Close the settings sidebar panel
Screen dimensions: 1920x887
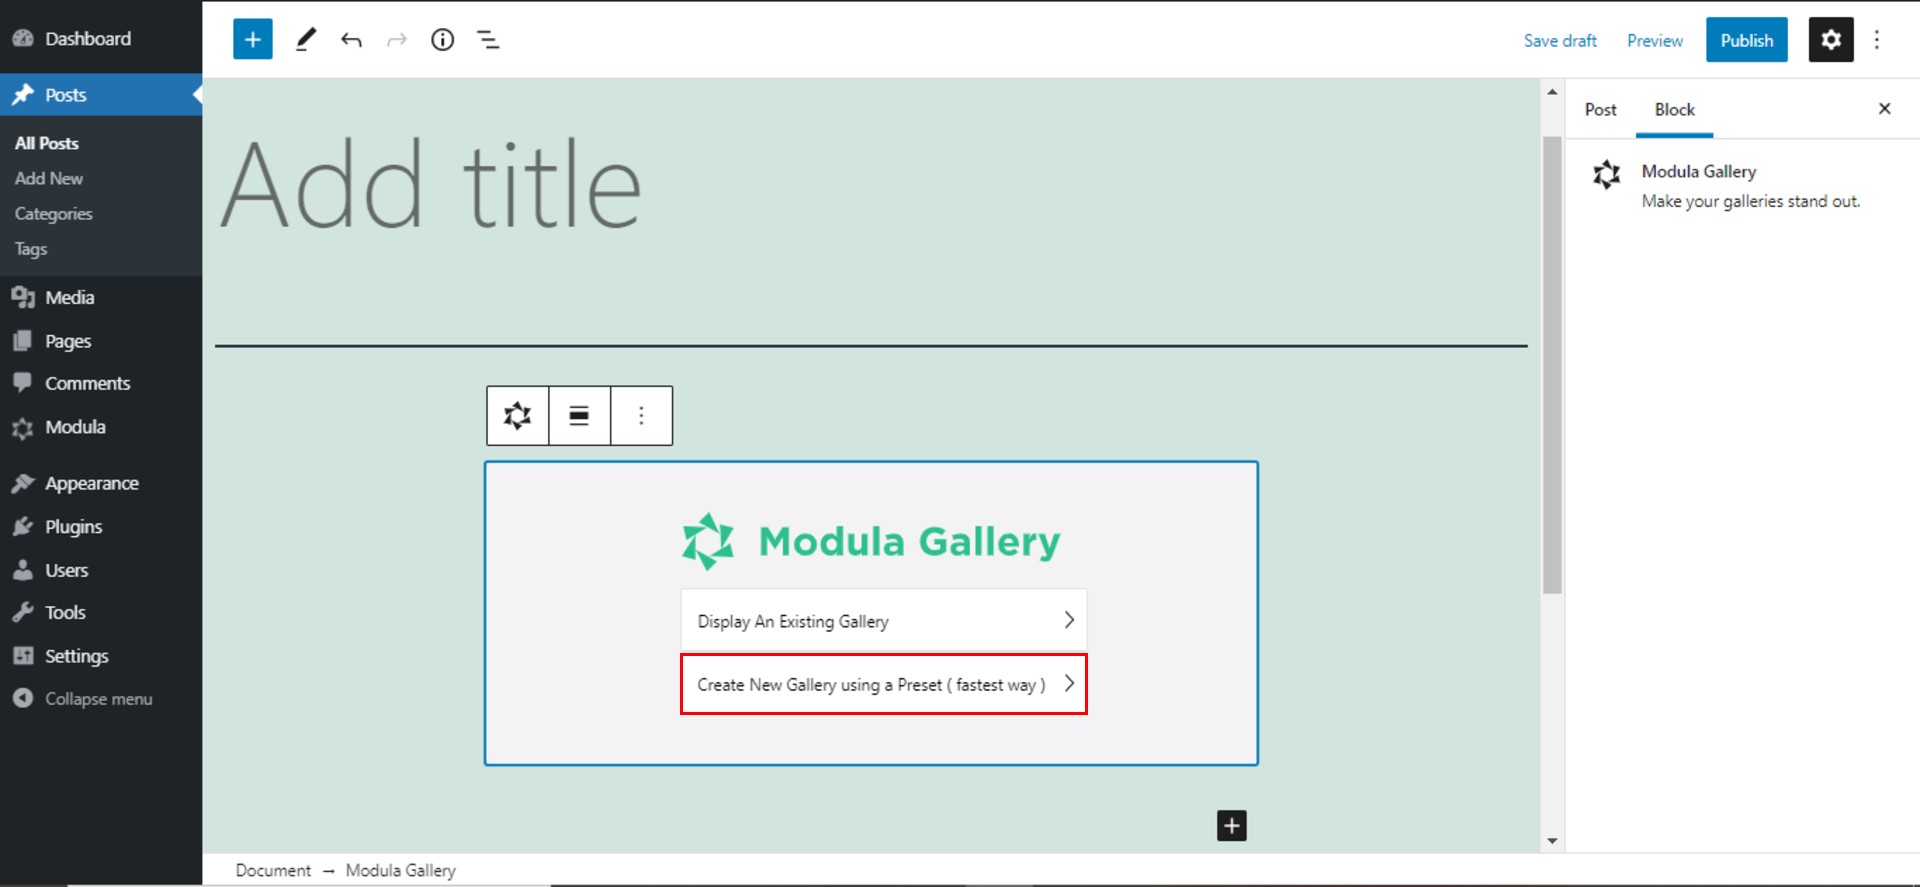1884,108
